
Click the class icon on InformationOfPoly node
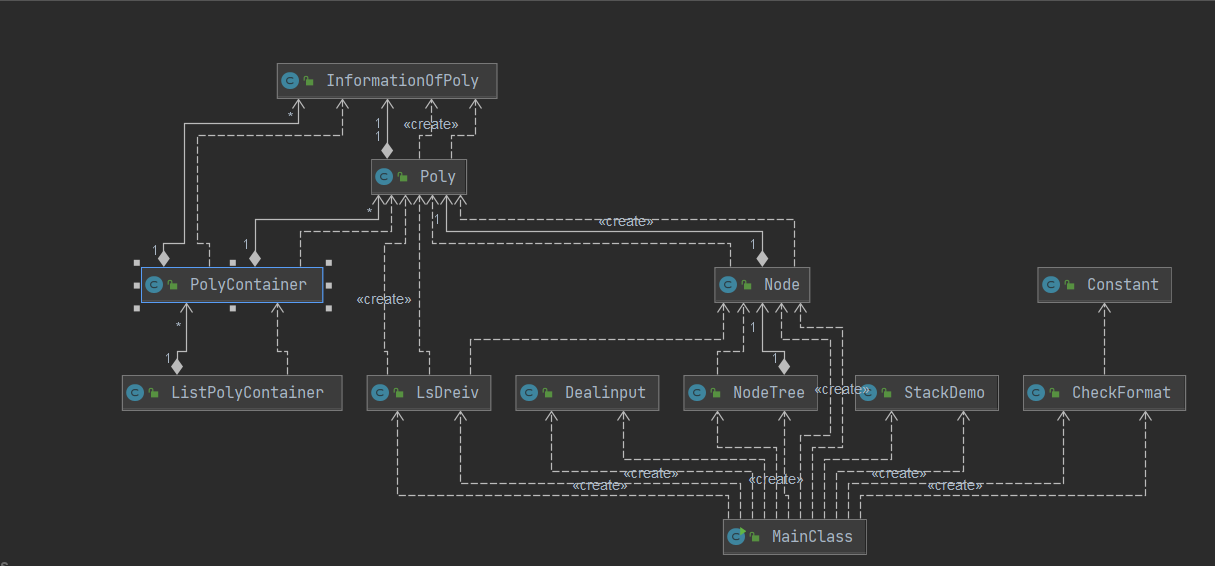[290, 81]
